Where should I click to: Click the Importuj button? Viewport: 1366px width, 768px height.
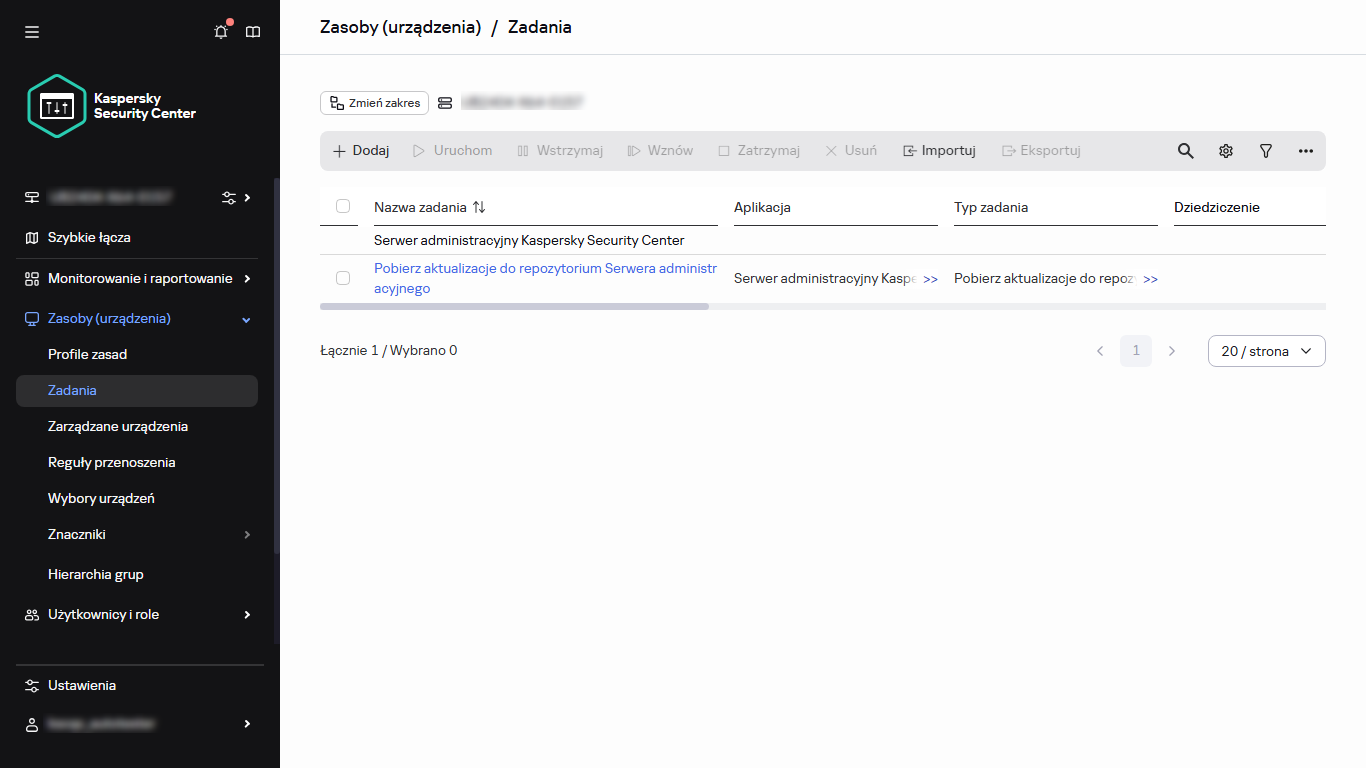pos(938,150)
